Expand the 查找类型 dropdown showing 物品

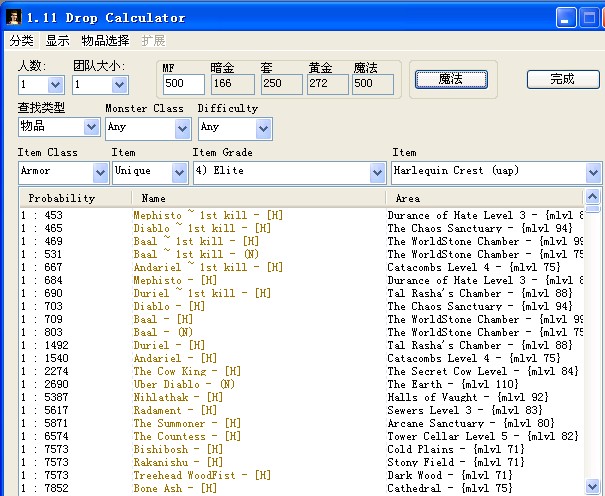(92, 127)
